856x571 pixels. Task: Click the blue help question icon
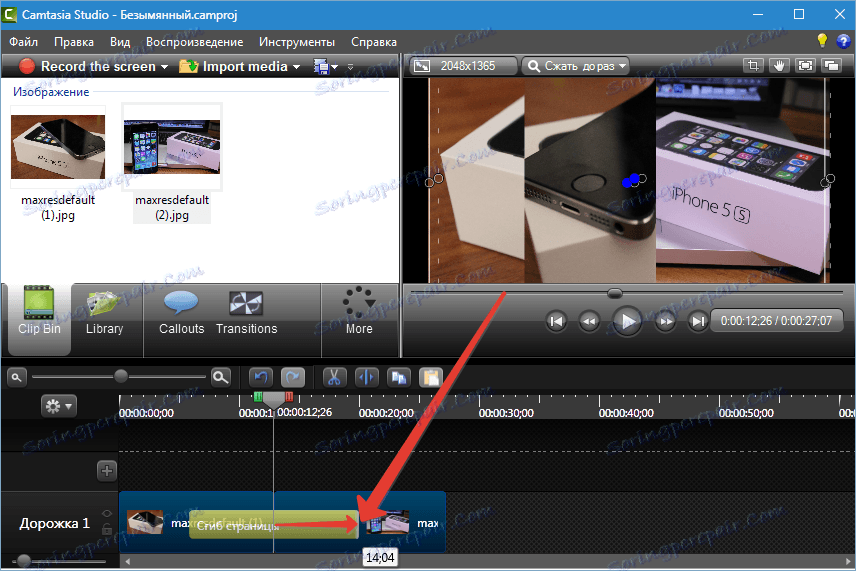tap(843, 41)
